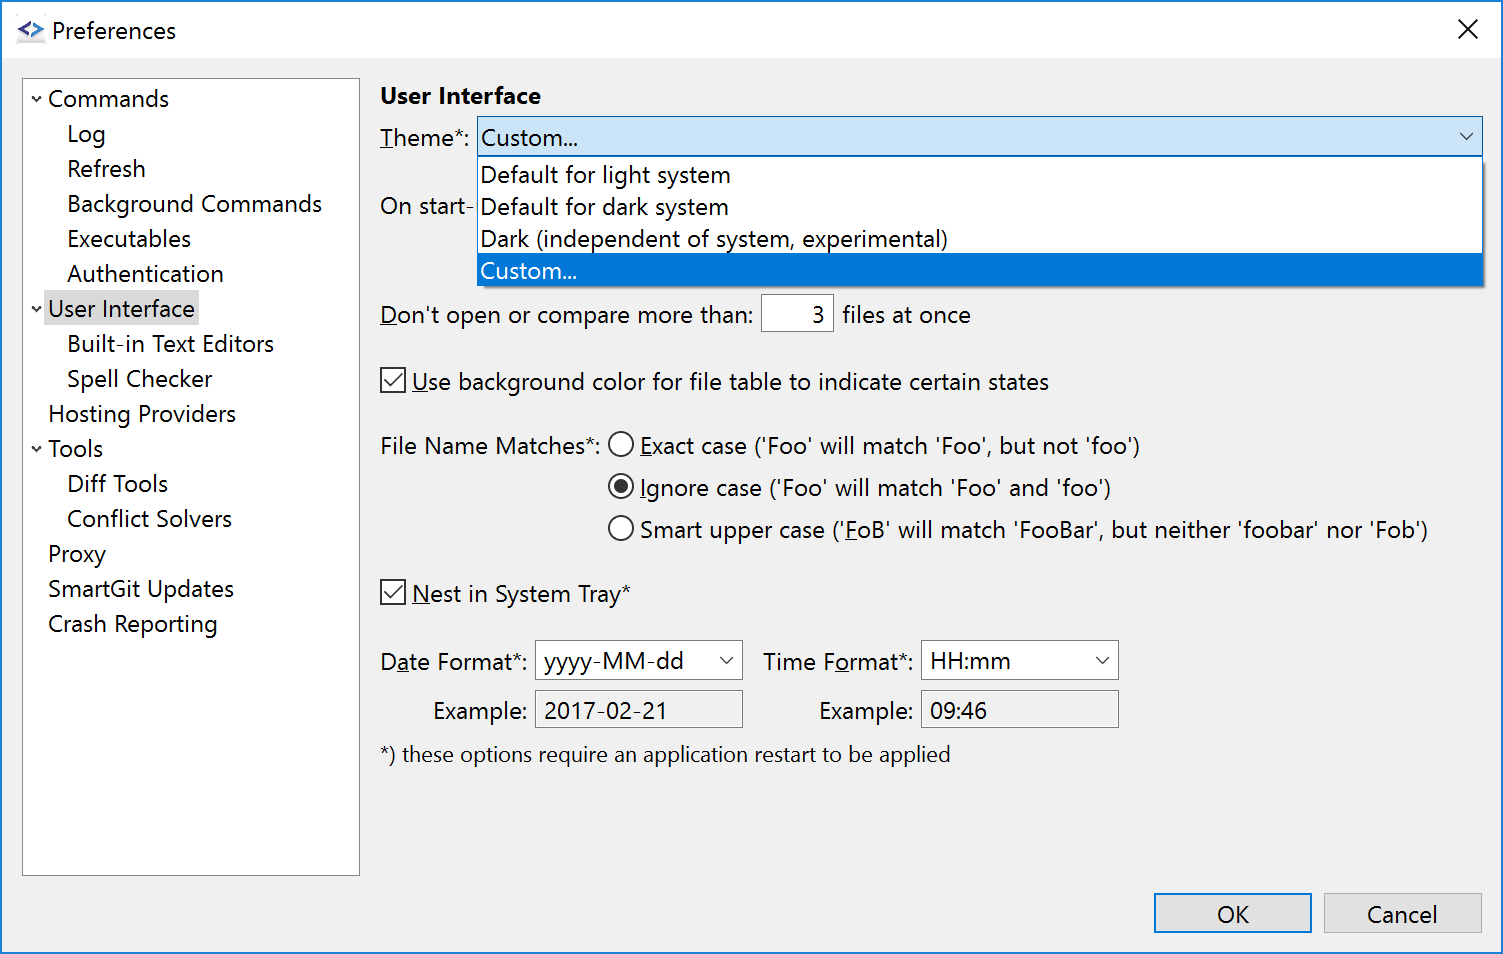
Task: Go to Crash Reporting preferences
Action: (133, 623)
